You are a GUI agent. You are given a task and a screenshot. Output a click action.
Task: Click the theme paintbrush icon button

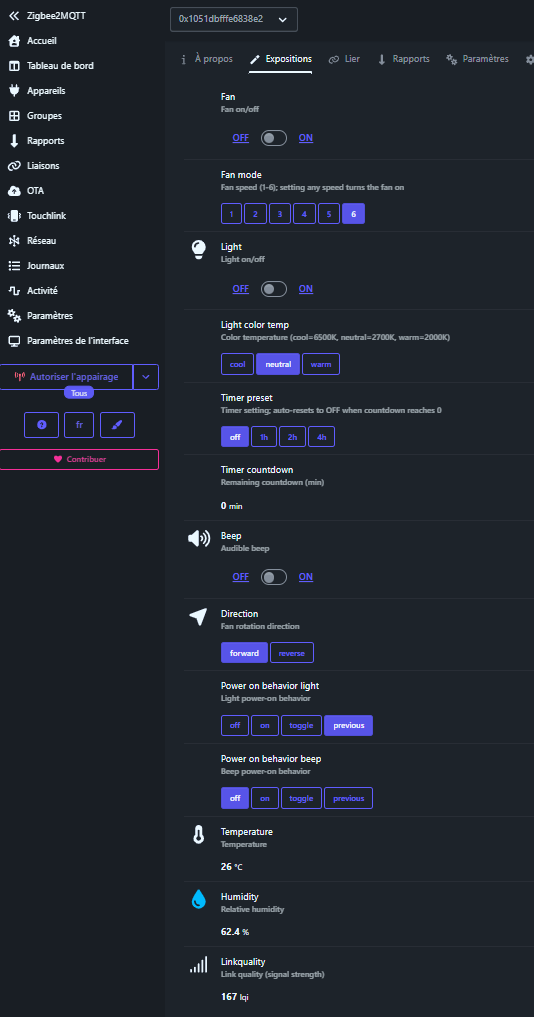[x=117, y=425]
